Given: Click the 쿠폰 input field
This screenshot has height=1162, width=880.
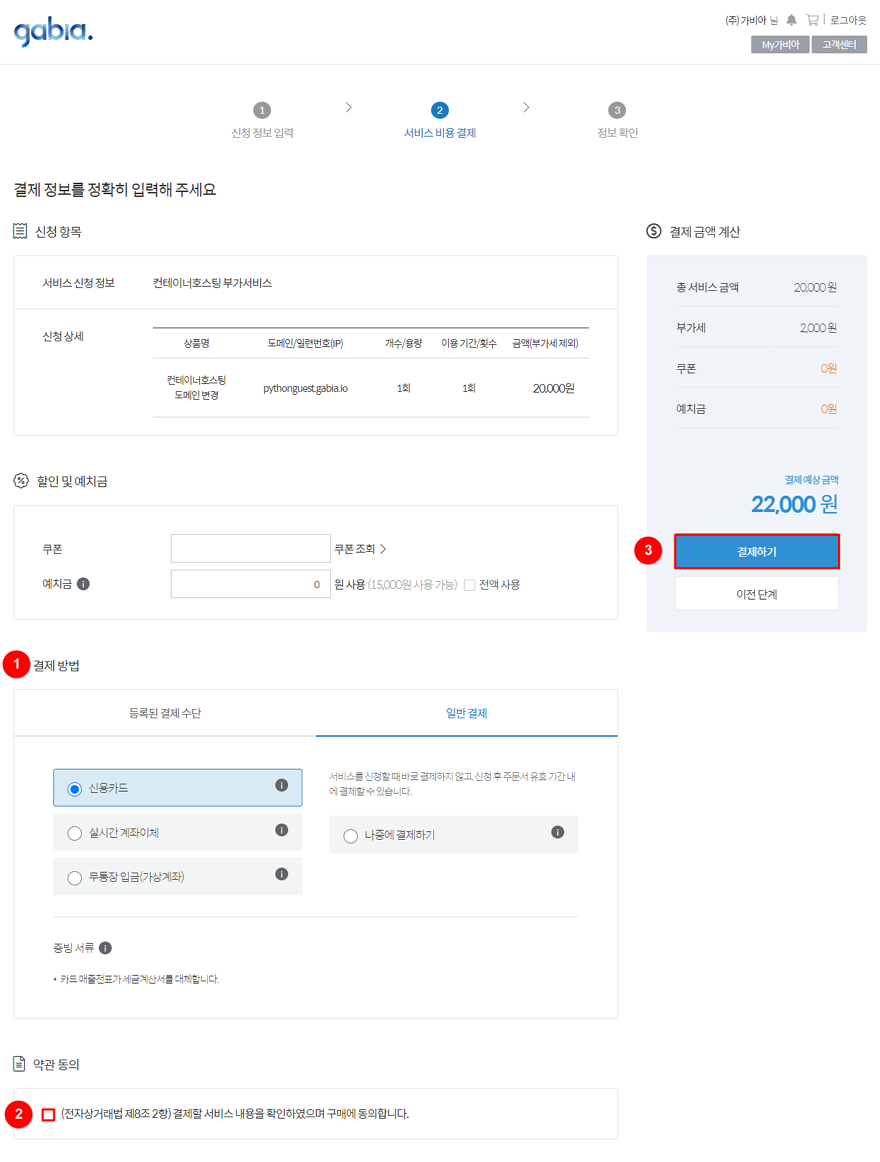Looking at the screenshot, I should 250,549.
